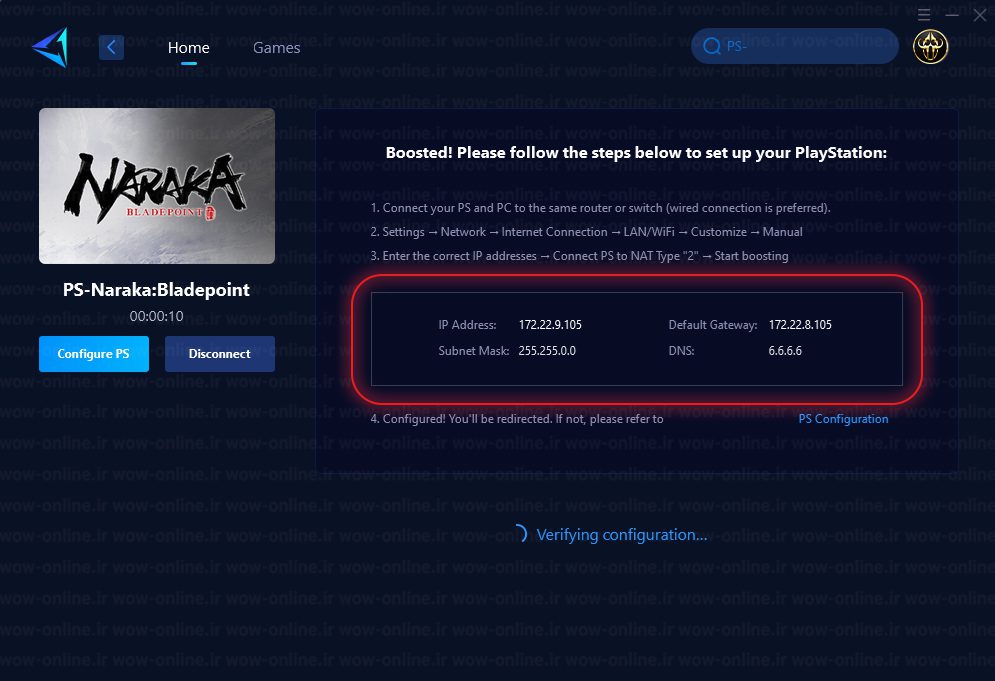Select the IP address value 172.22.9.105
Screen dimensions: 995x681
point(550,325)
